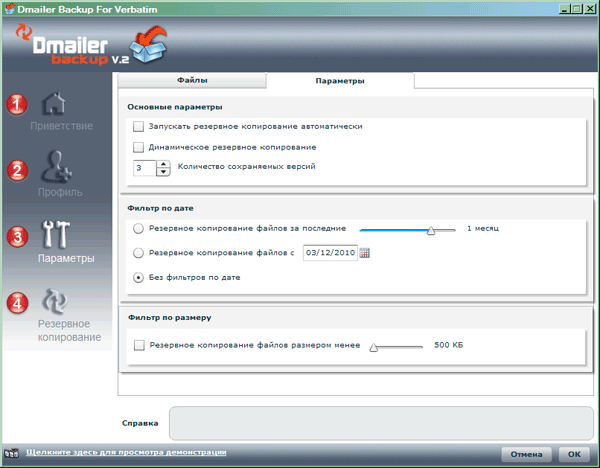Open the calendar picker icon
Viewport: 600px width, 468px height.
tap(365, 253)
